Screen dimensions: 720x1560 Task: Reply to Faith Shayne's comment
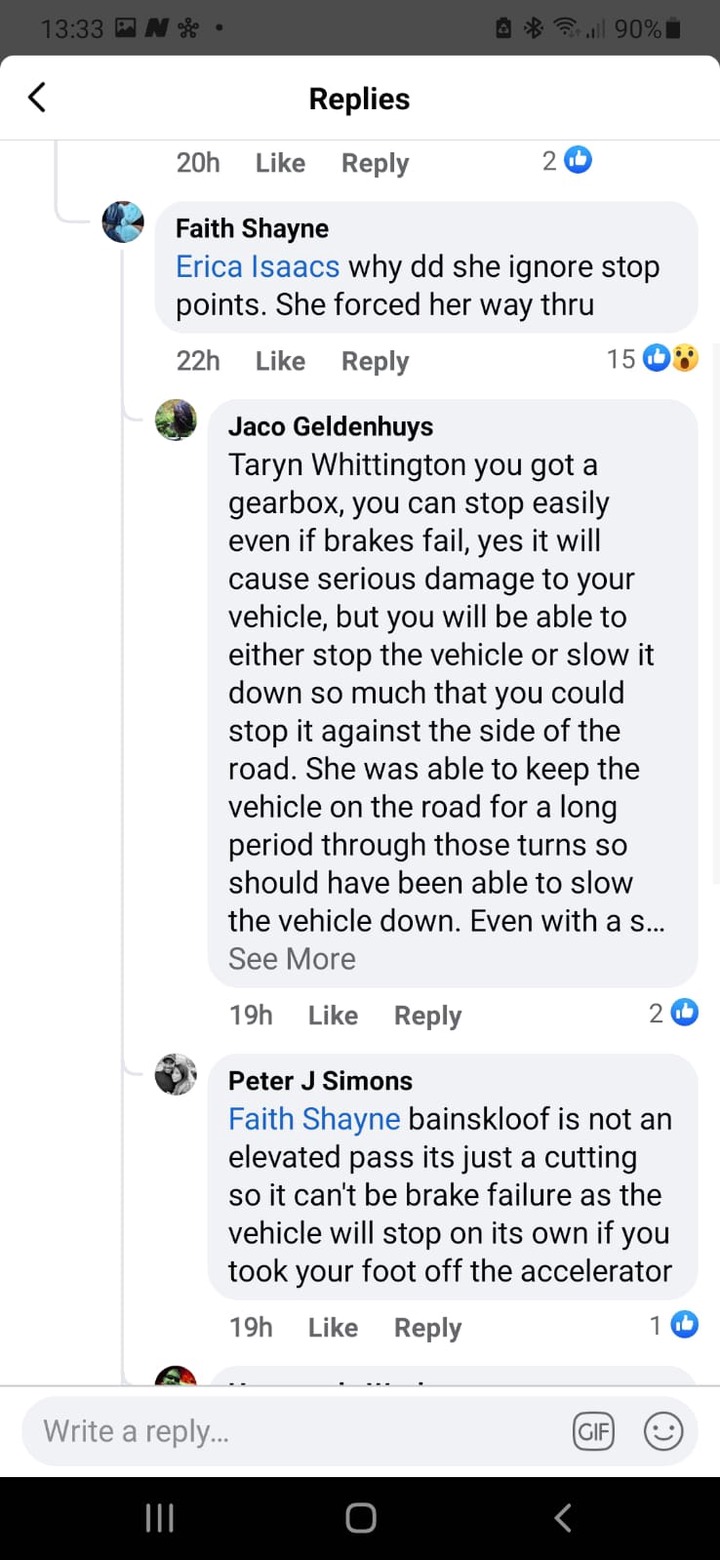click(375, 361)
